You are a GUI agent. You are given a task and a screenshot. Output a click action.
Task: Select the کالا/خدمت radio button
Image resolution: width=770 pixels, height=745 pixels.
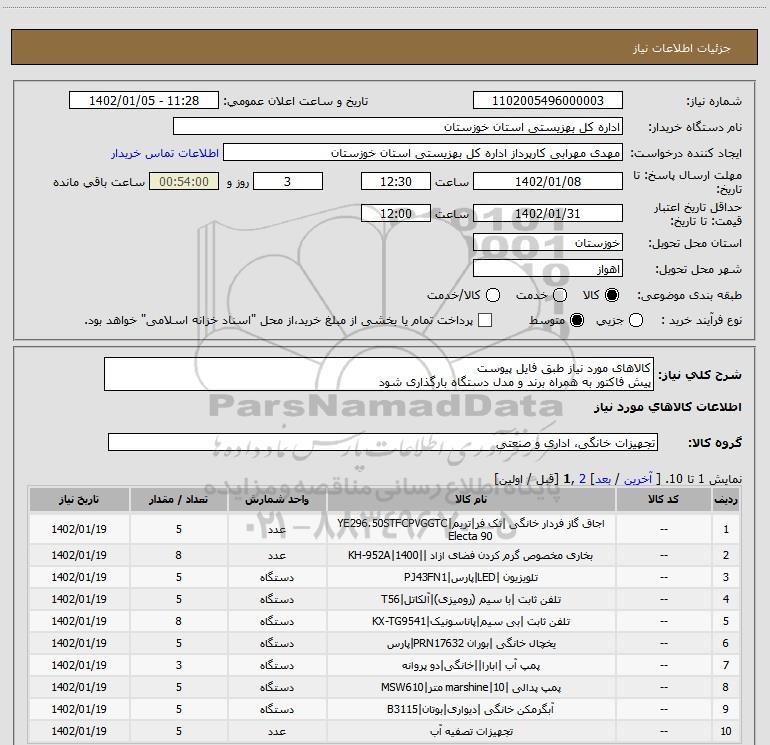click(x=493, y=295)
